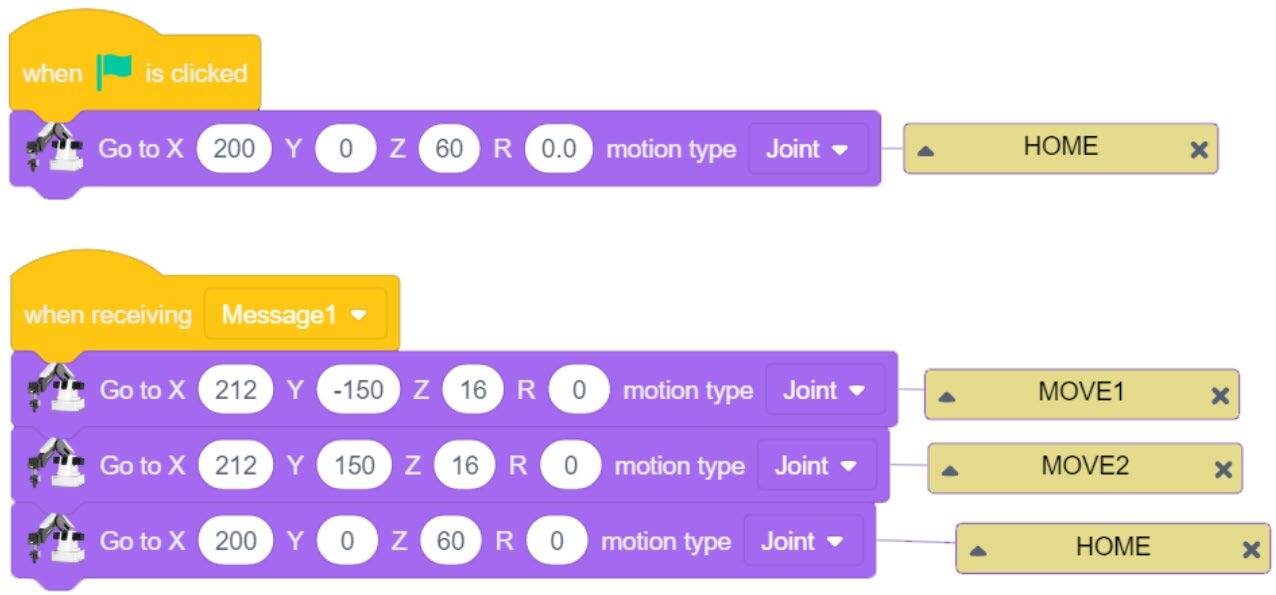Click the R field showing 0.0

558,149
